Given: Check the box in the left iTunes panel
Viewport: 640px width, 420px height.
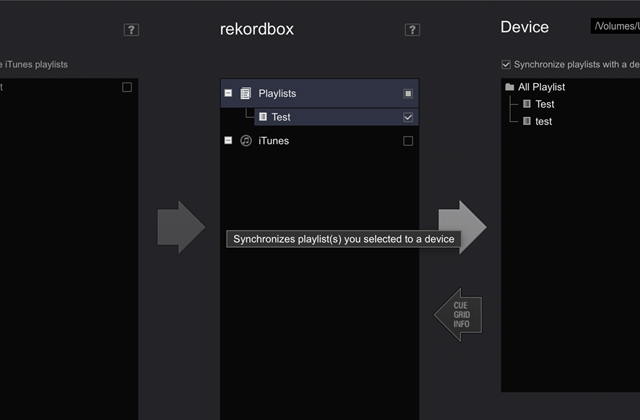Looking at the screenshot, I should coord(127,87).
